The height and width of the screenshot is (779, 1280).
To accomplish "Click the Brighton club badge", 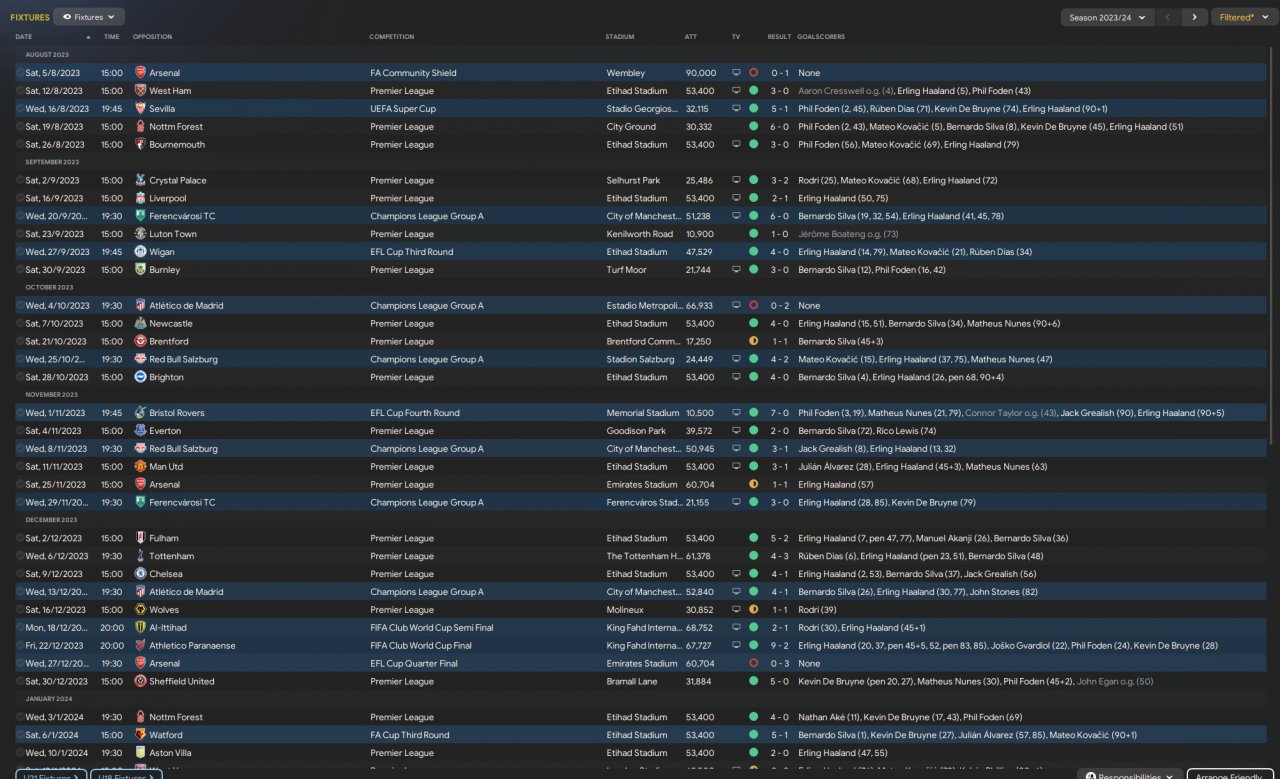I will 140,377.
